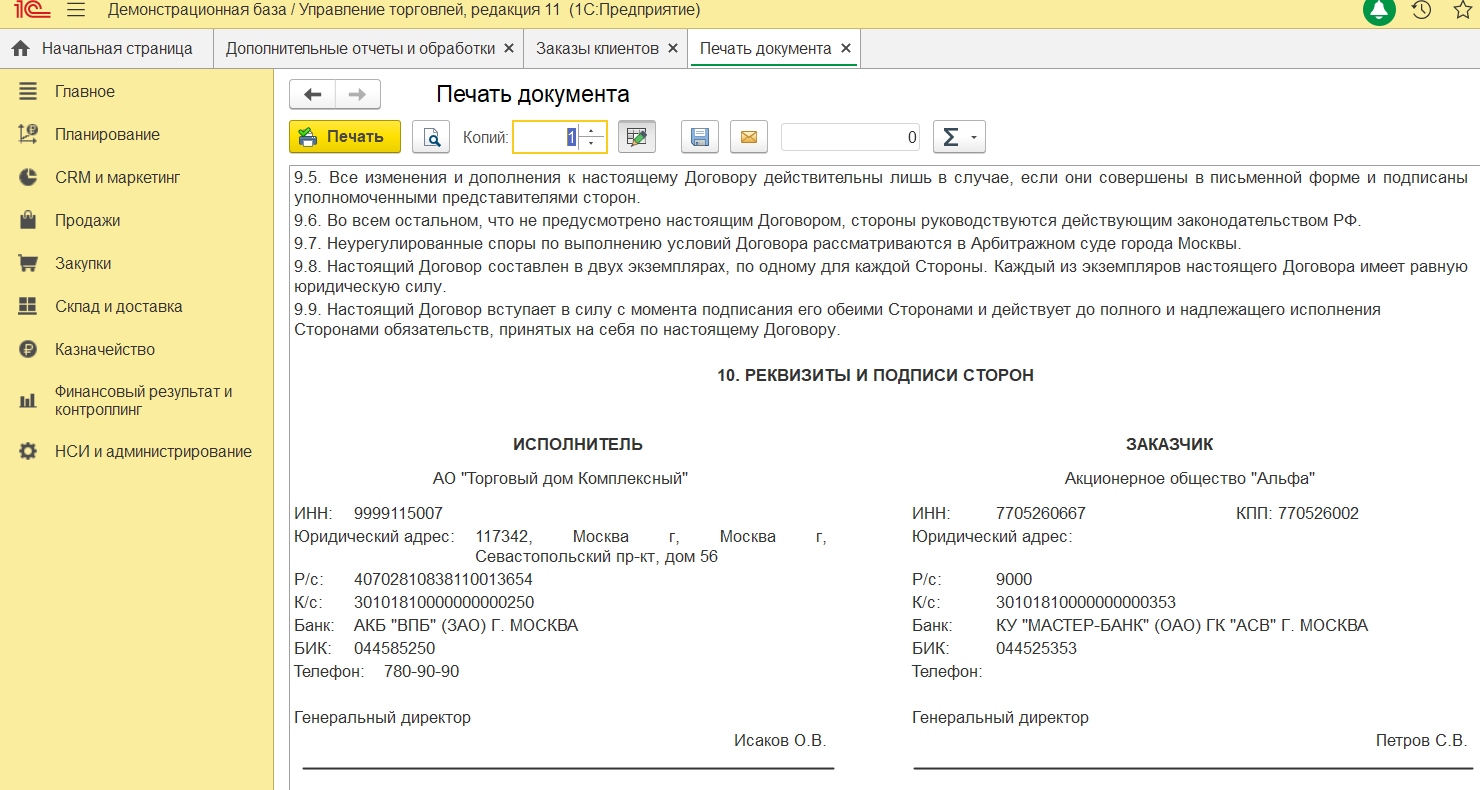Open the CRM и маркетинг section
The width and height of the screenshot is (1480, 790).
coord(117,177)
